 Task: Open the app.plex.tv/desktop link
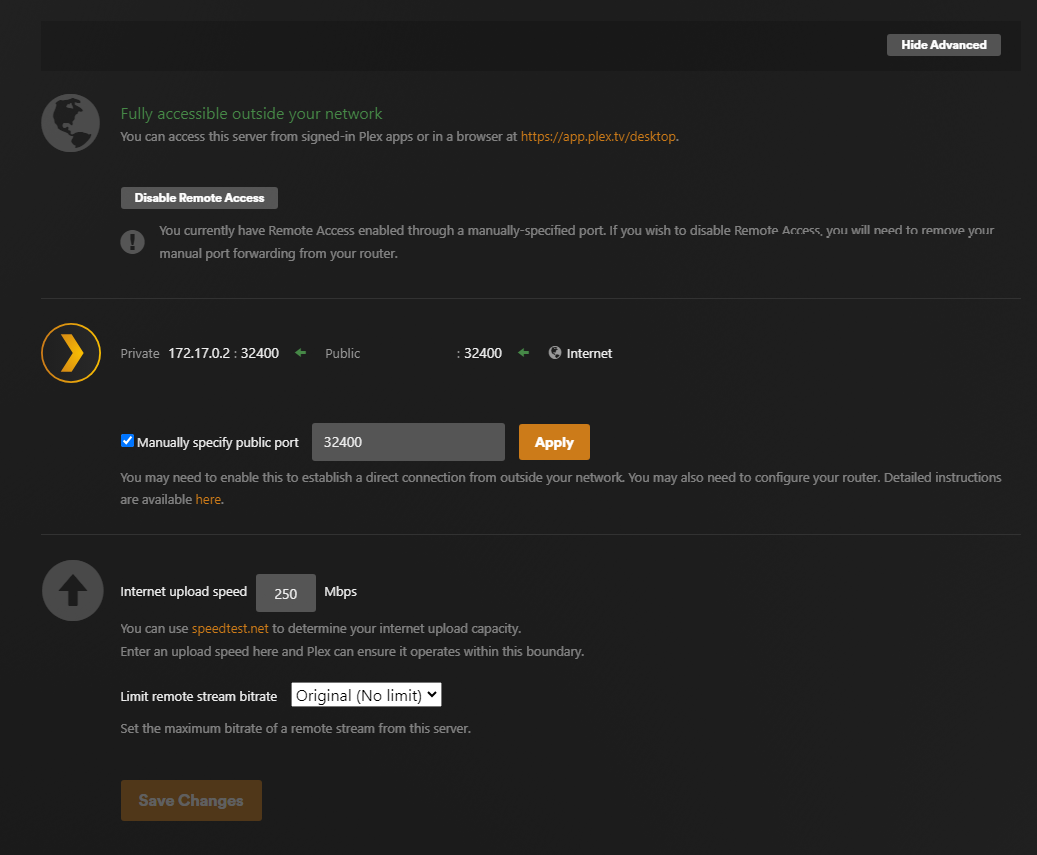coord(598,136)
